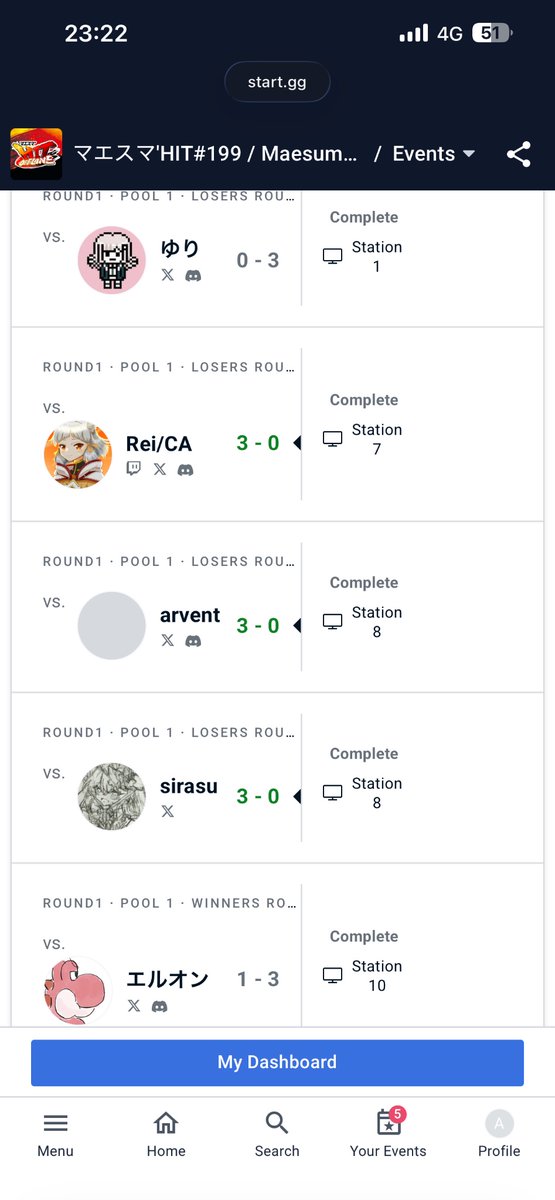Open the マエスマ'HIT#199 tournament link

click(x=216, y=154)
